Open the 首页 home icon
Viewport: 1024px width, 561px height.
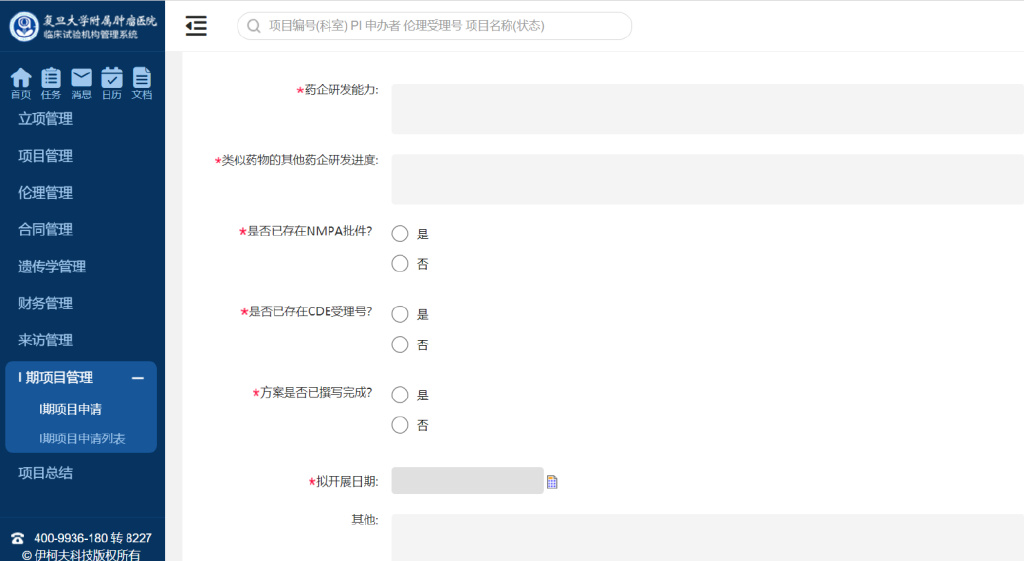[21, 80]
